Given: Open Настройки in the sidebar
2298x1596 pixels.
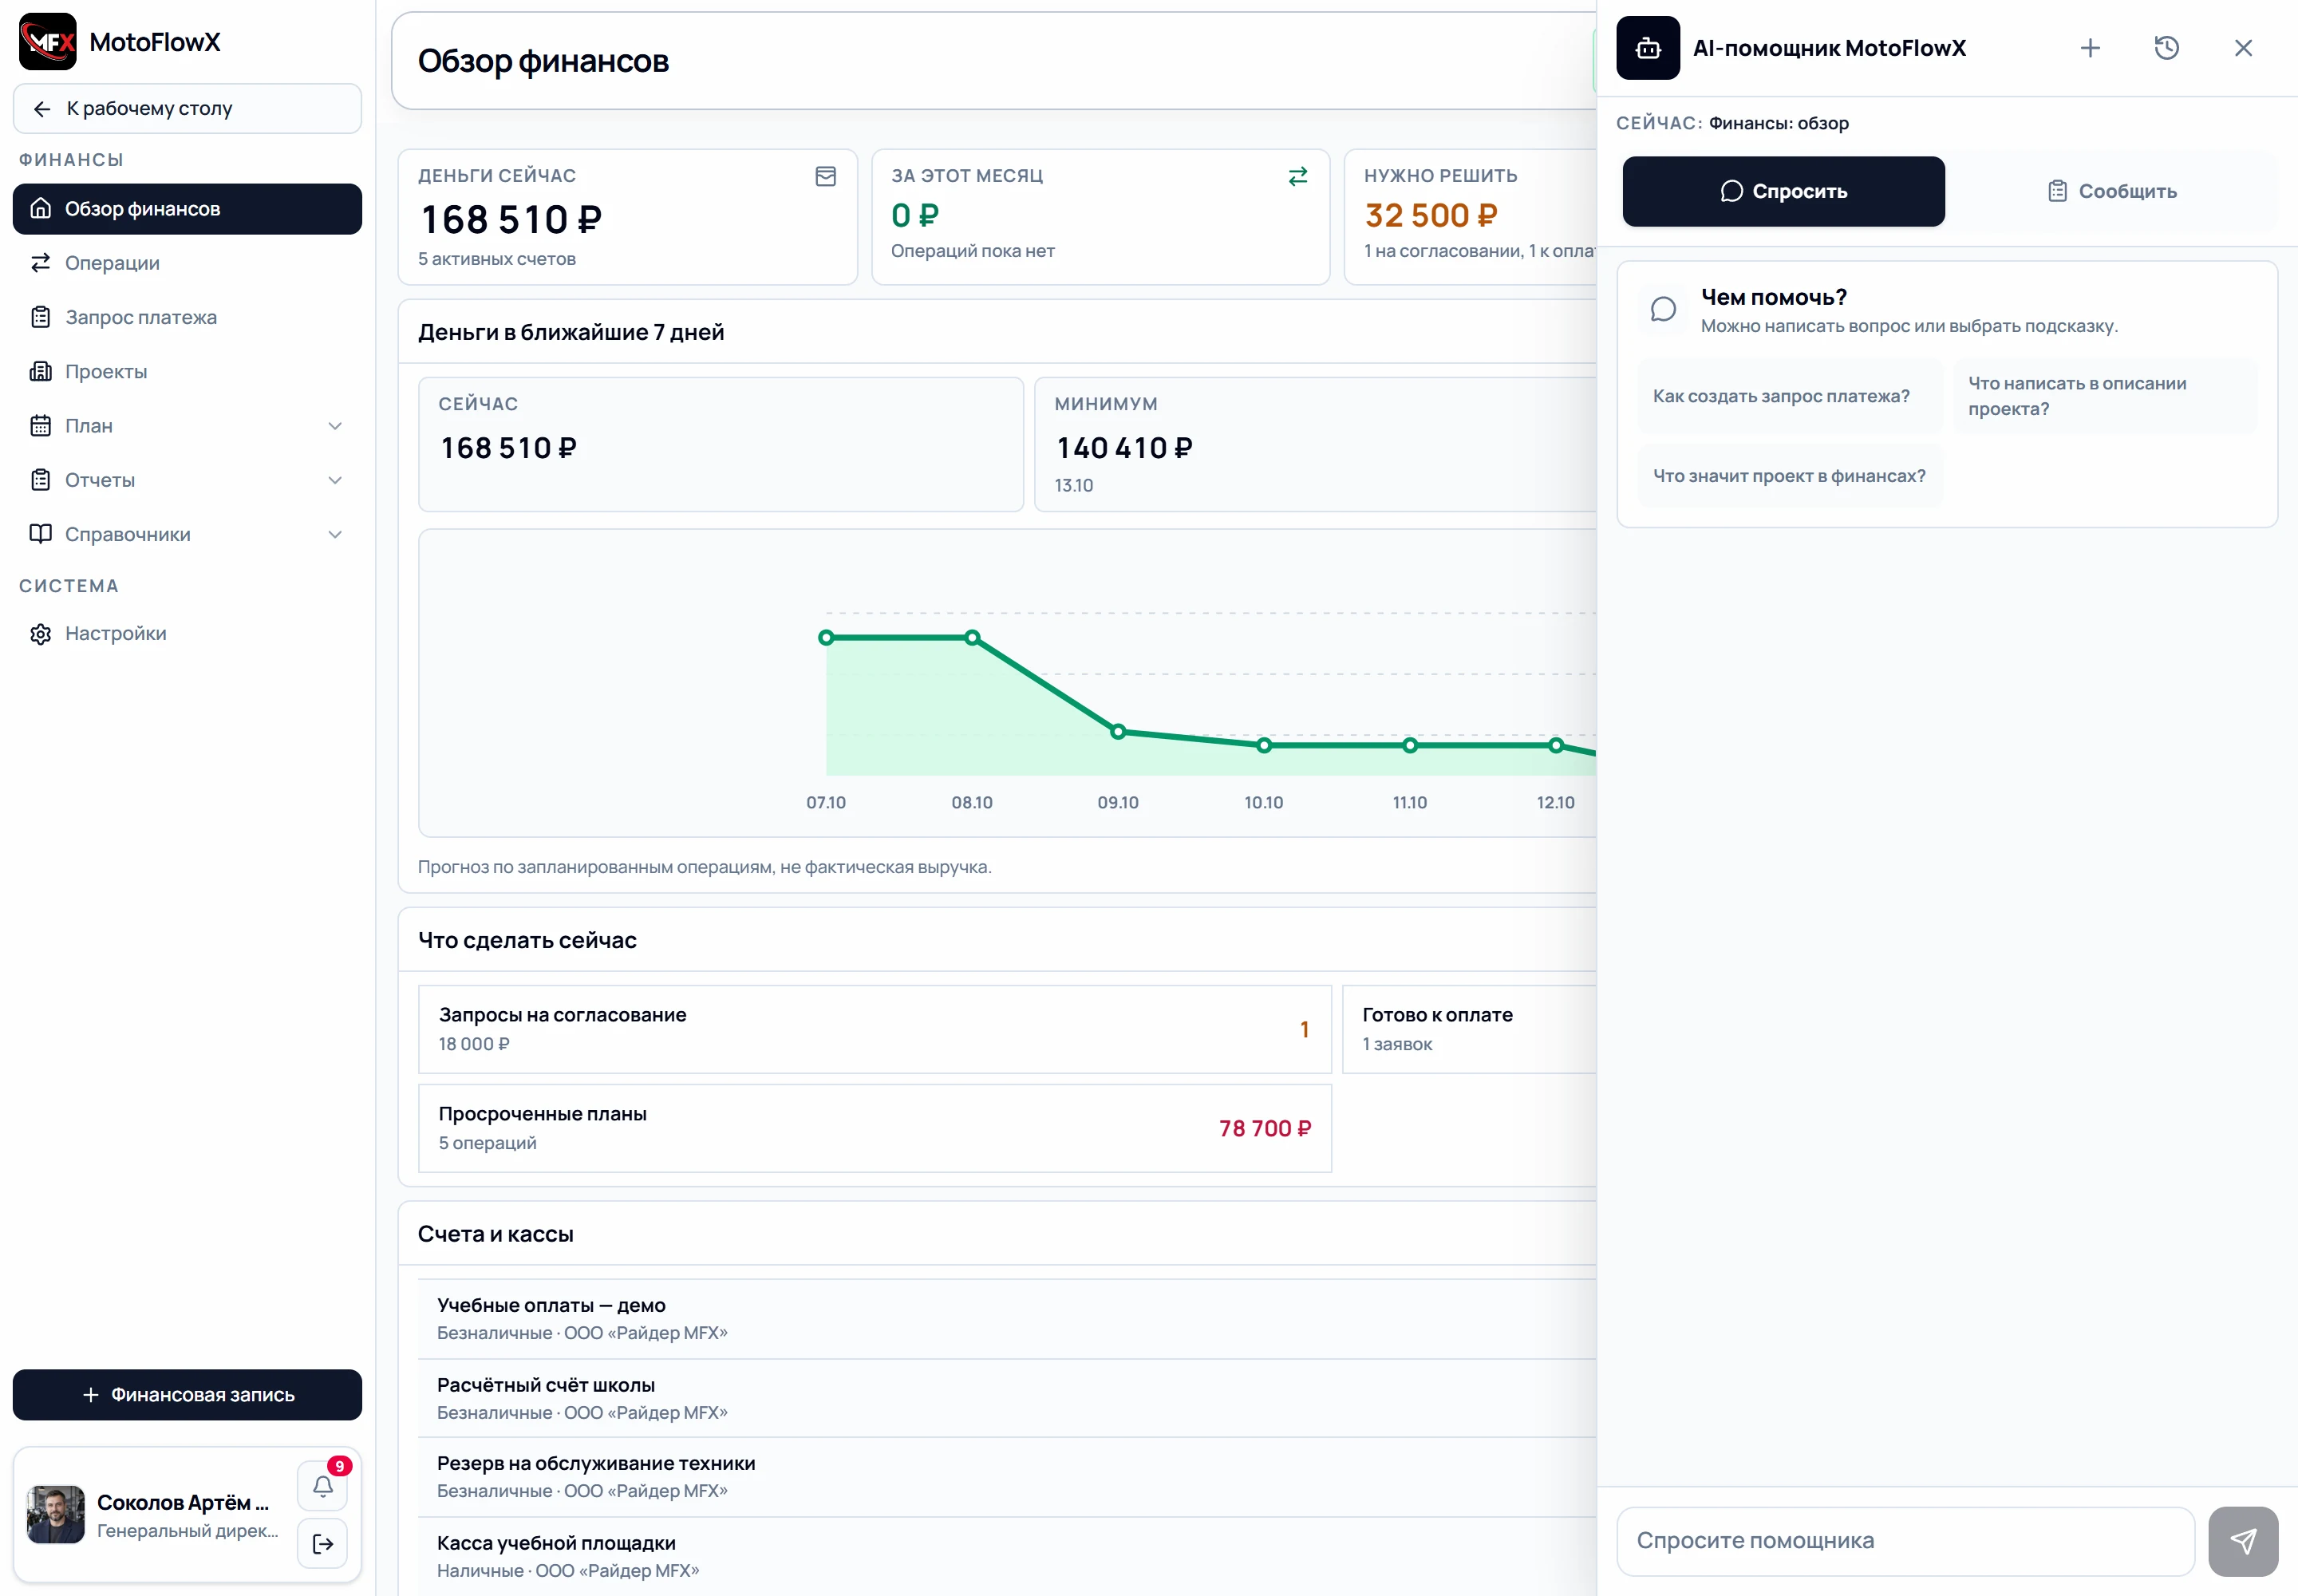Looking at the screenshot, I should point(187,634).
